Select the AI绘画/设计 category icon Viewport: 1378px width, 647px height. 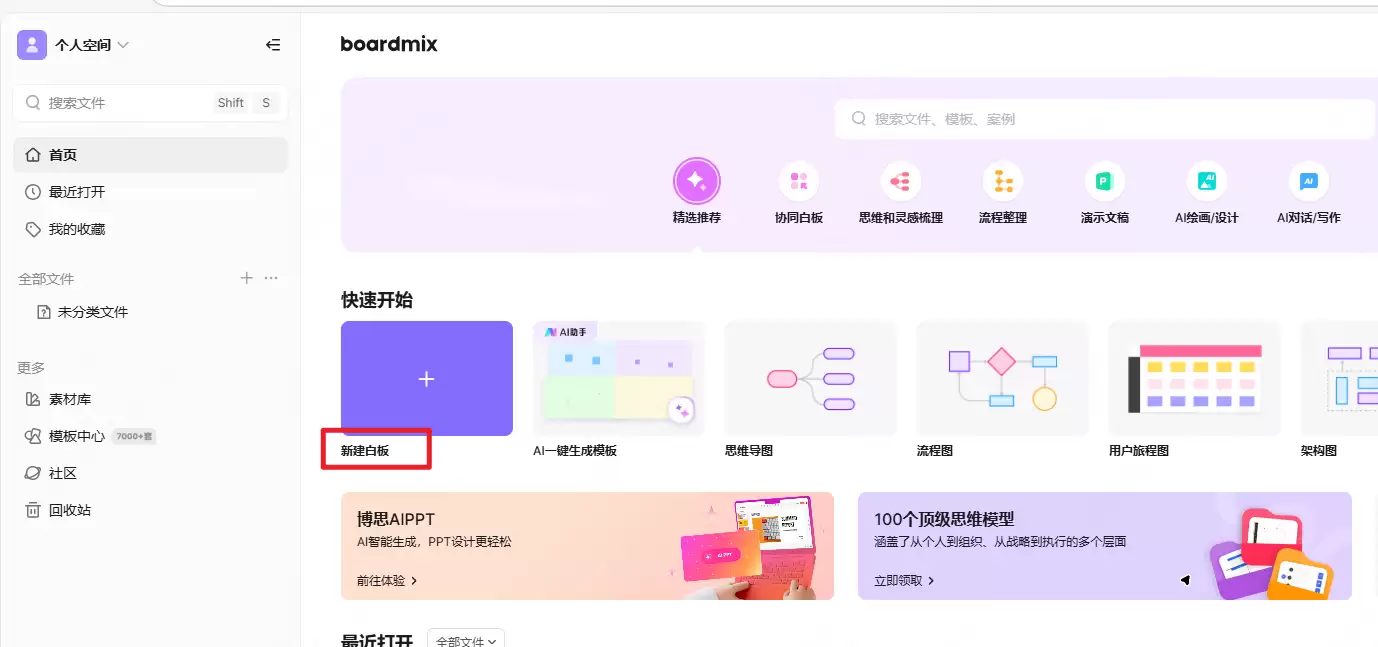click(x=1207, y=181)
